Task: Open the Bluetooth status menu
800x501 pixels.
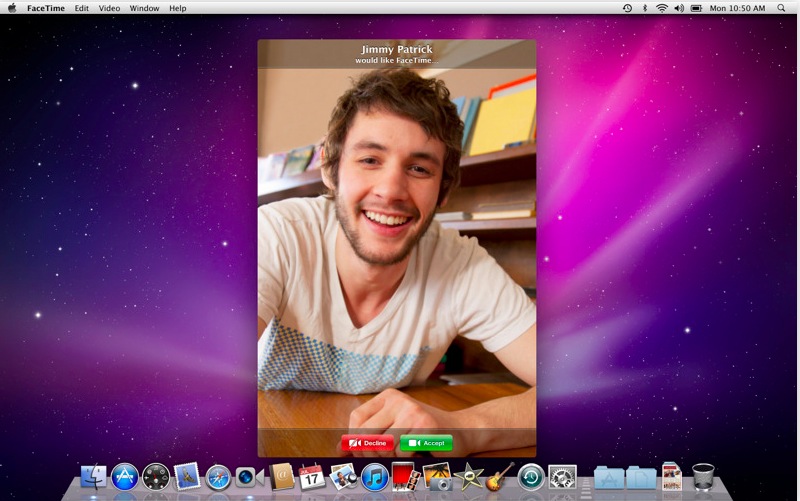Action: point(645,8)
